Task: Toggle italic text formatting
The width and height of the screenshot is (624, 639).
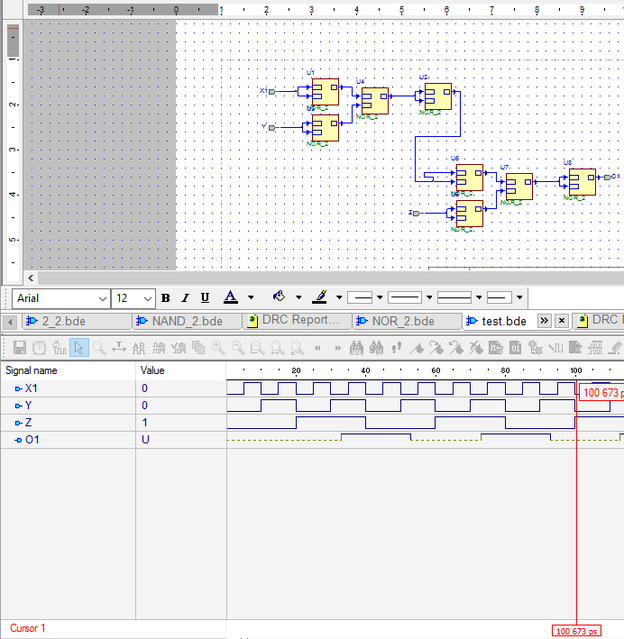Action: point(185,298)
